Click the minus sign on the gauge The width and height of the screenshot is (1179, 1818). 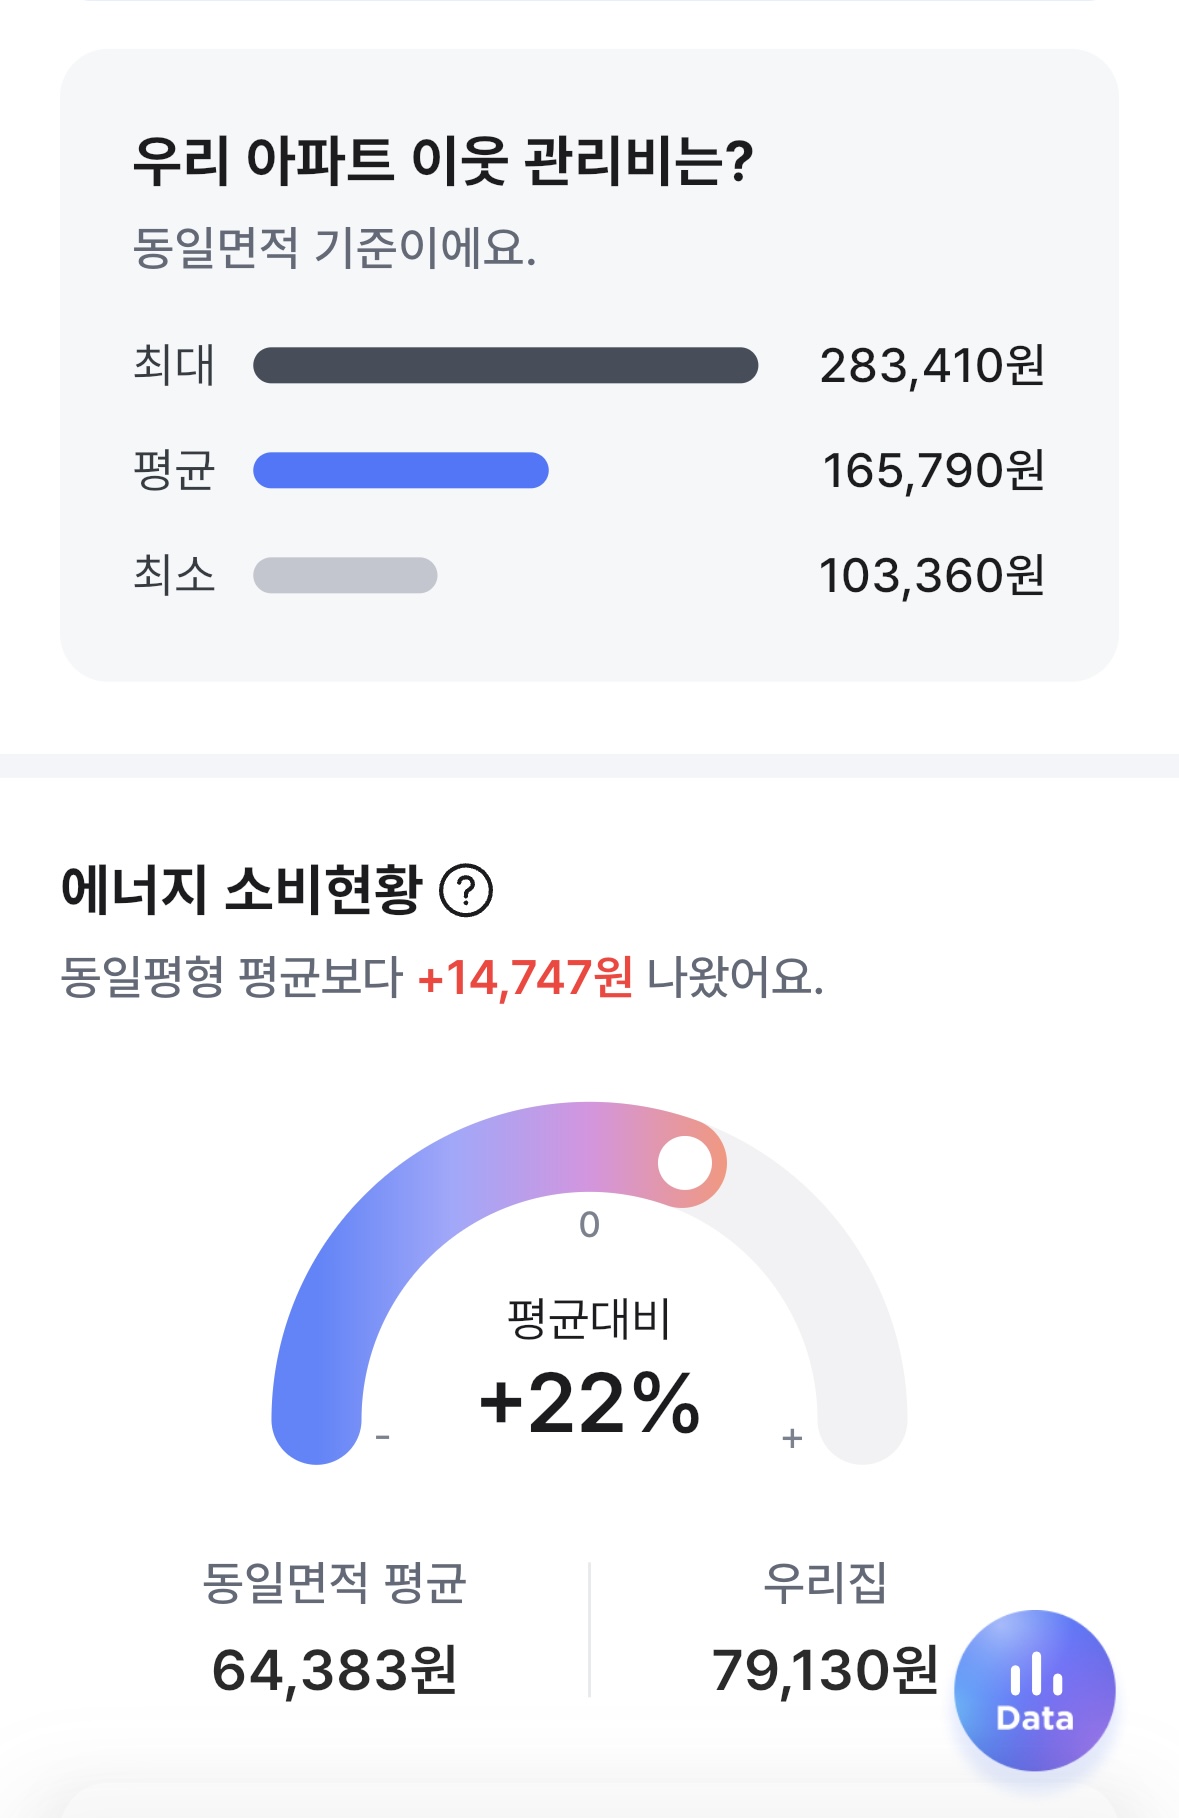point(382,1438)
